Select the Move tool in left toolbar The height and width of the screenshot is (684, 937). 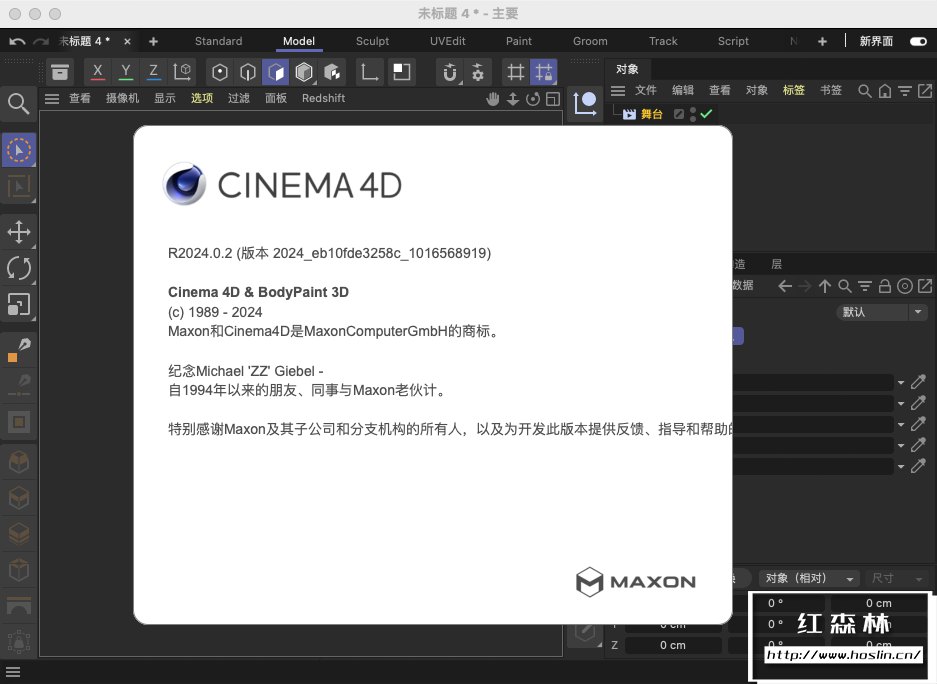point(19,233)
